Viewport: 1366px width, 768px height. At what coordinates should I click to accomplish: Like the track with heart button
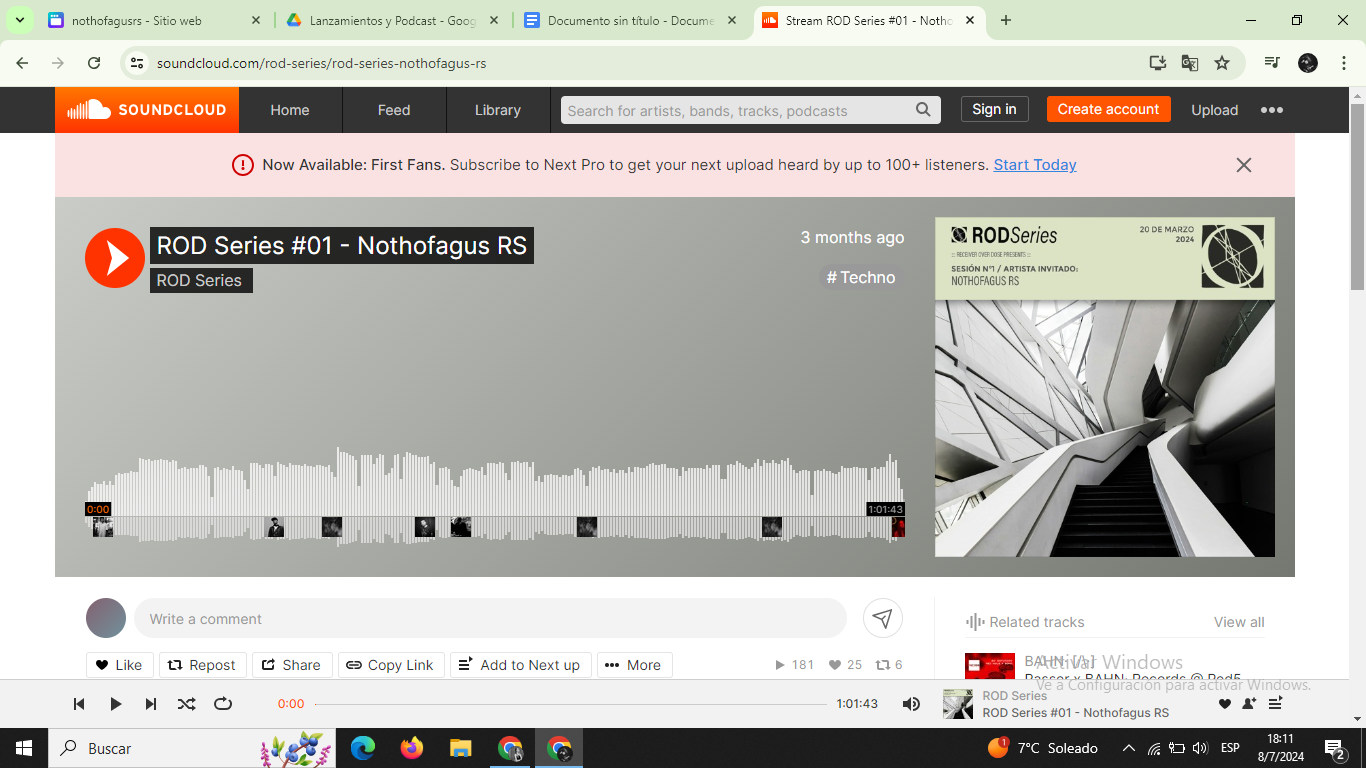click(x=120, y=665)
